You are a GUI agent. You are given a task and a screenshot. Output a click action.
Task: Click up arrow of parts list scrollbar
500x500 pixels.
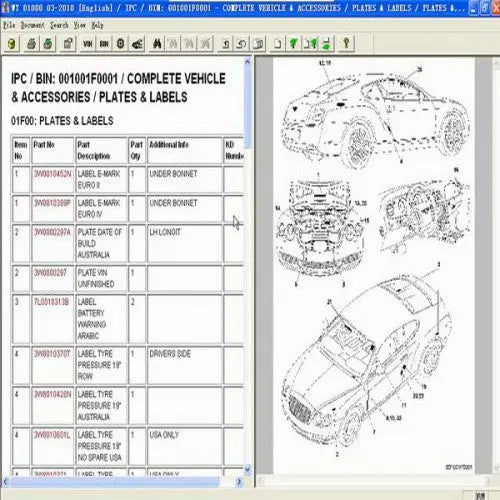coord(247,62)
